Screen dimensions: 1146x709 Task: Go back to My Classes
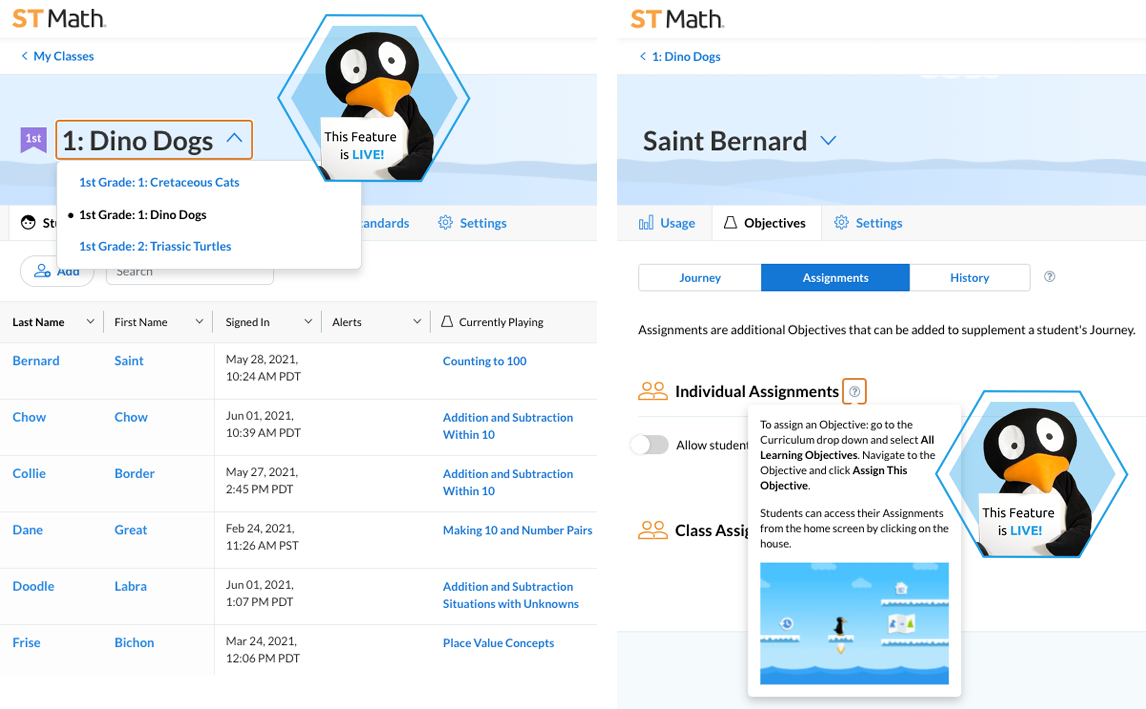coord(64,56)
